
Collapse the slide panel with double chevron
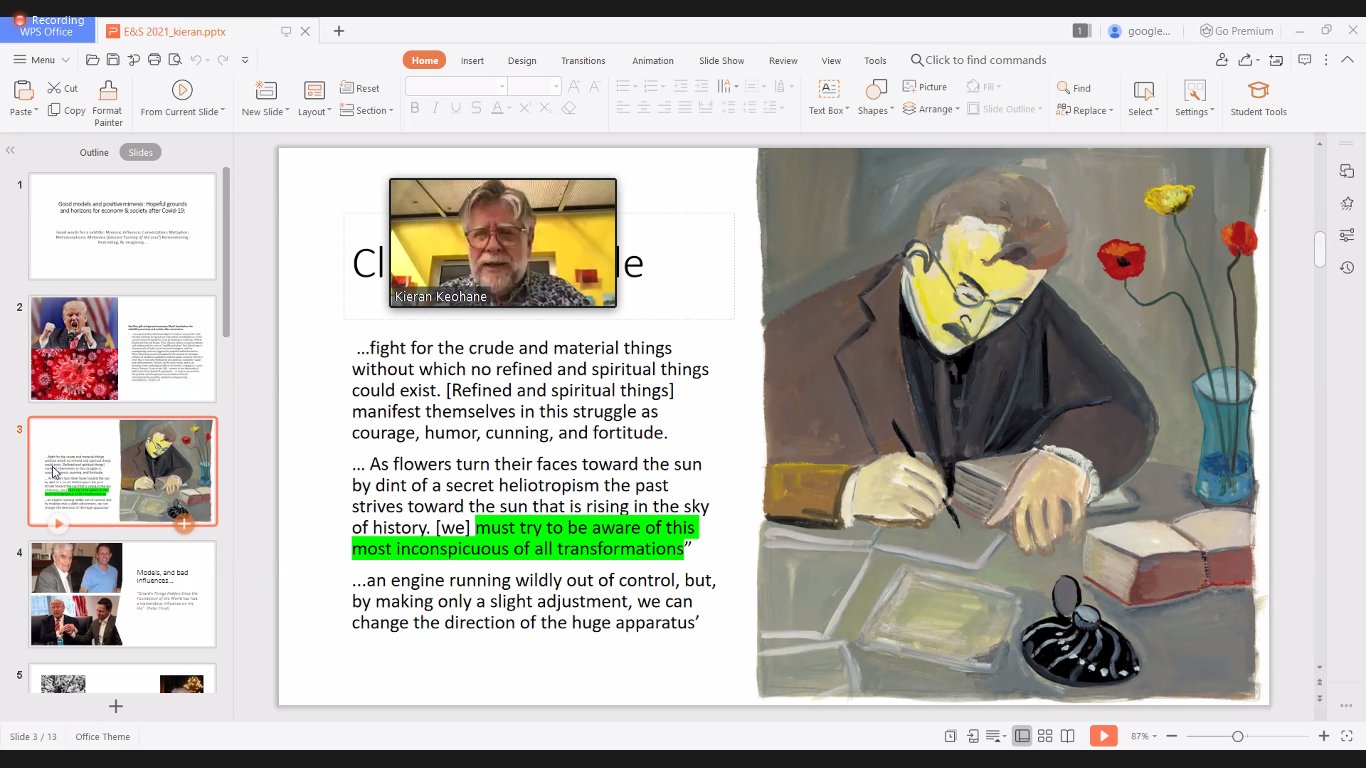pyautogui.click(x=10, y=151)
